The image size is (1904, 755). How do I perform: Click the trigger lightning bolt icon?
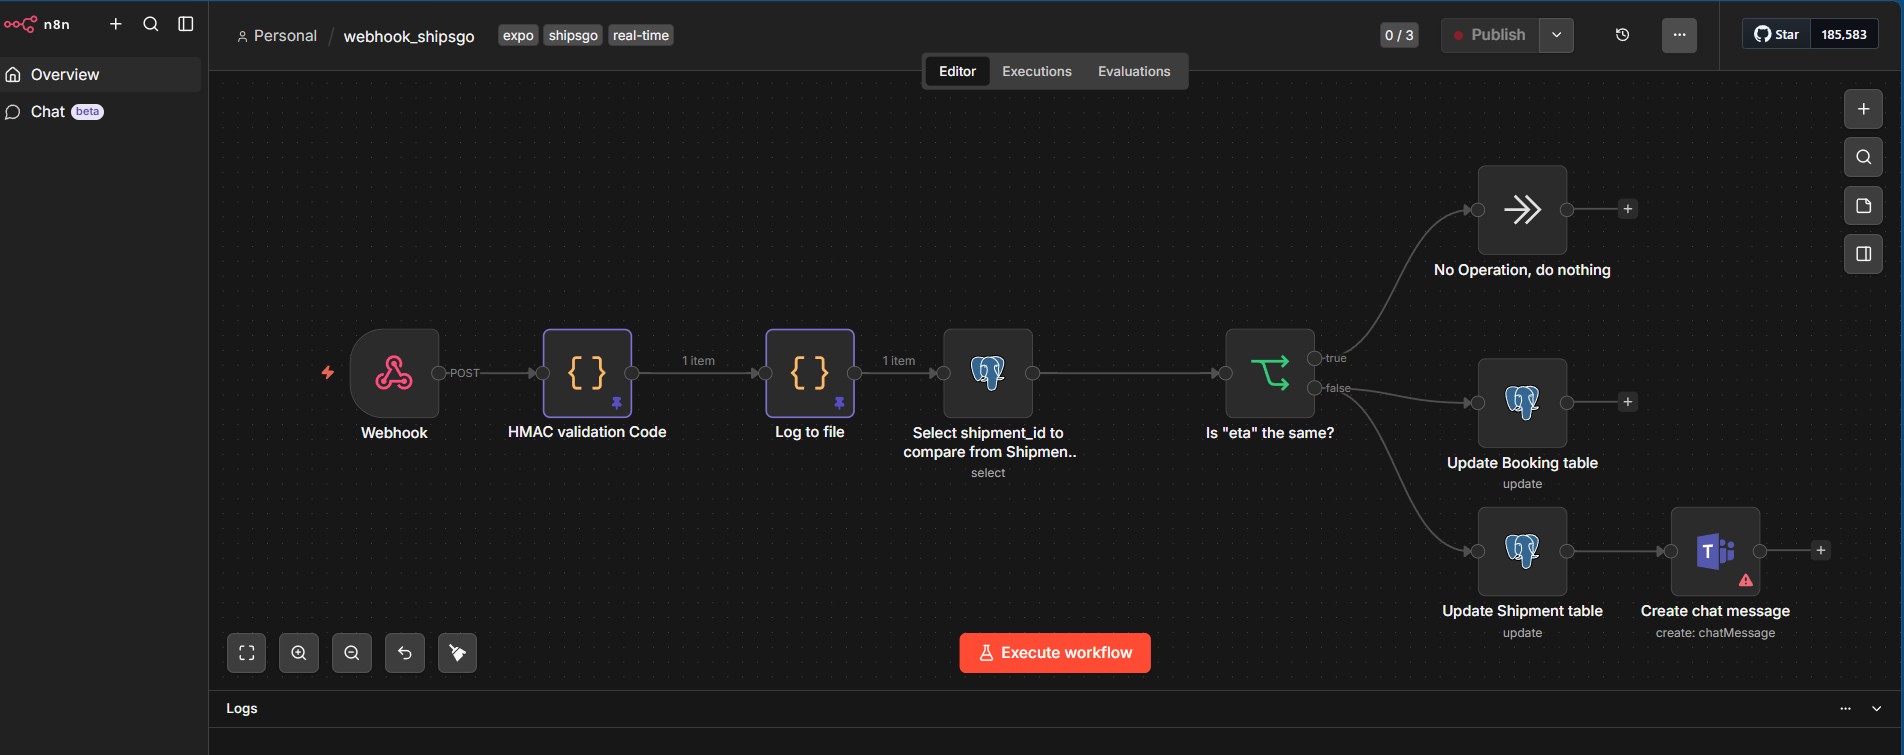point(328,373)
